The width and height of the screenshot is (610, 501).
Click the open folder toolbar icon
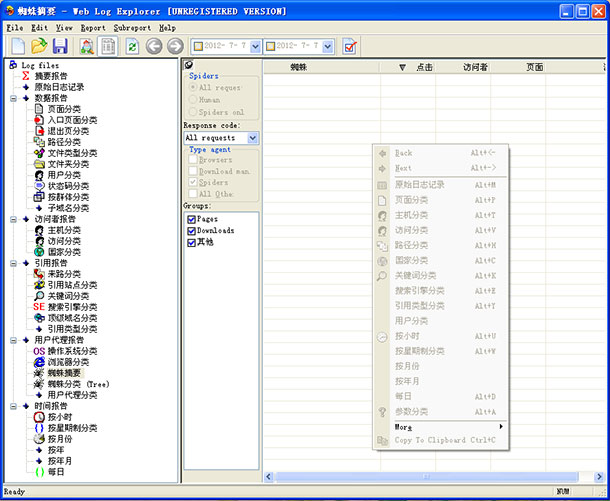tap(39, 47)
